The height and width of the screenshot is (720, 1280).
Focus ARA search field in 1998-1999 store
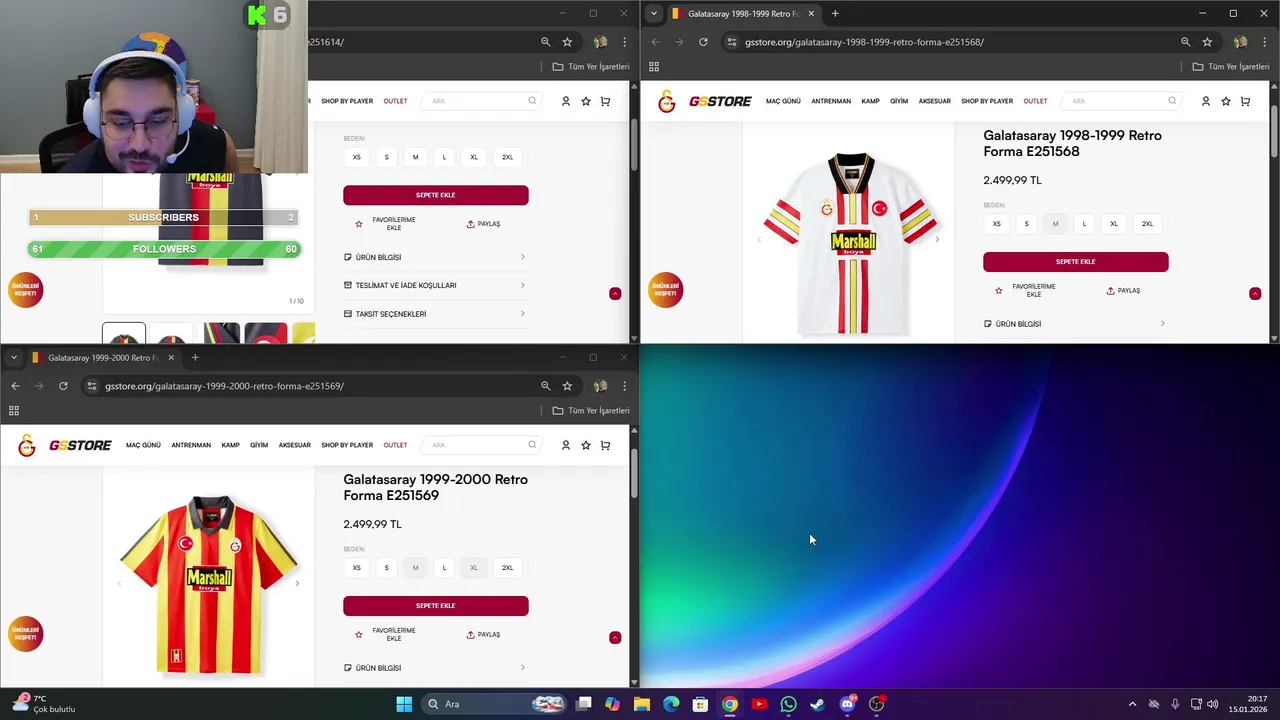pyautogui.click(x=1120, y=101)
